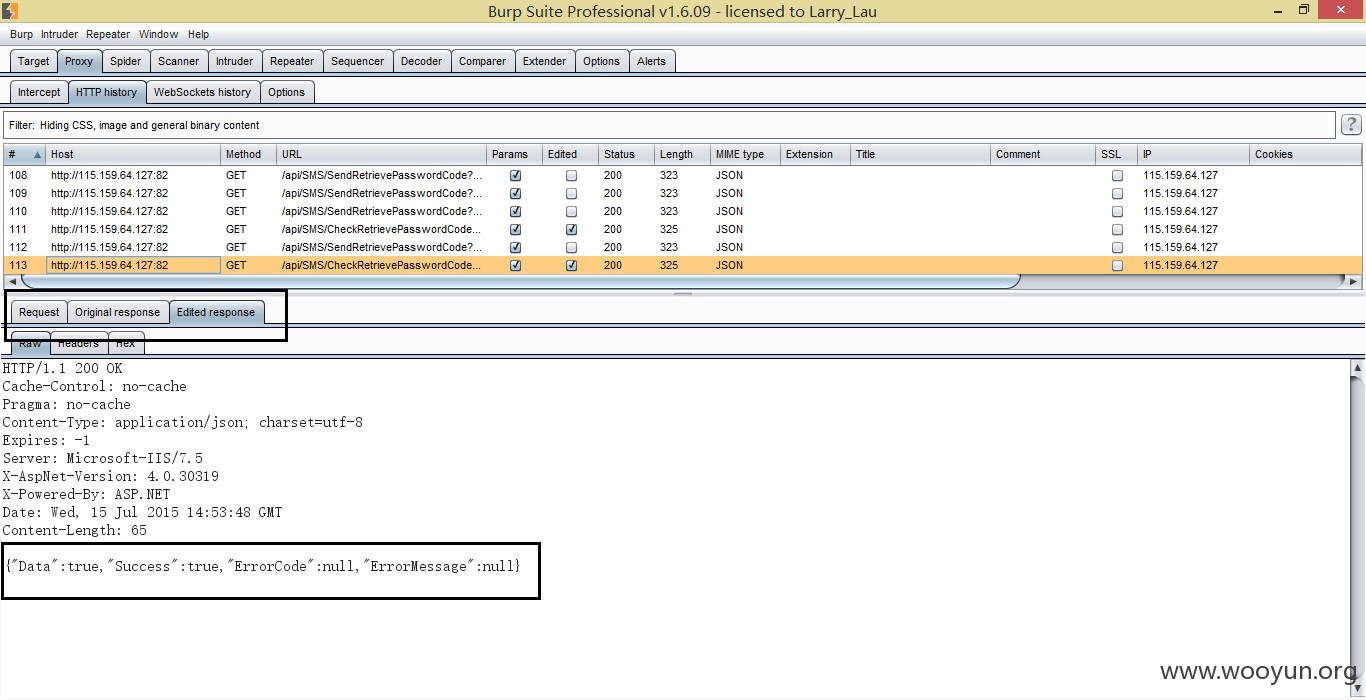Sort by the Status column header
This screenshot has height=700, width=1366.
pyautogui.click(x=626, y=154)
